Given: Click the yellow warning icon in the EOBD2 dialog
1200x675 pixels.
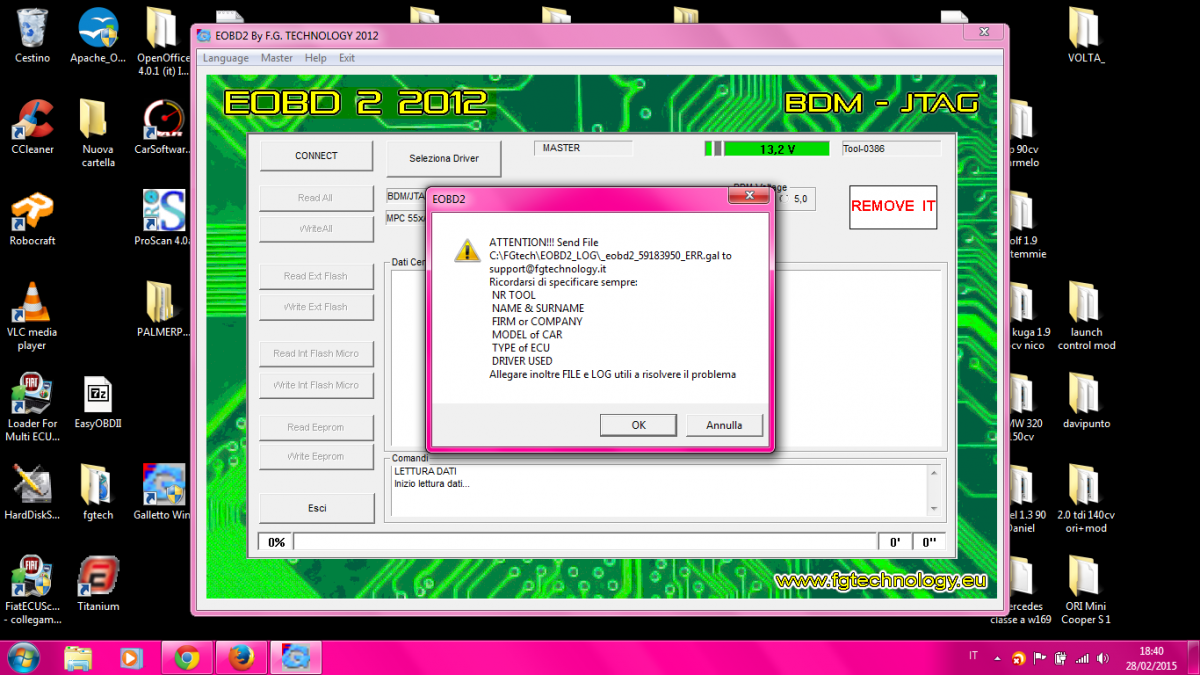Looking at the screenshot, I should coord(467,250).
